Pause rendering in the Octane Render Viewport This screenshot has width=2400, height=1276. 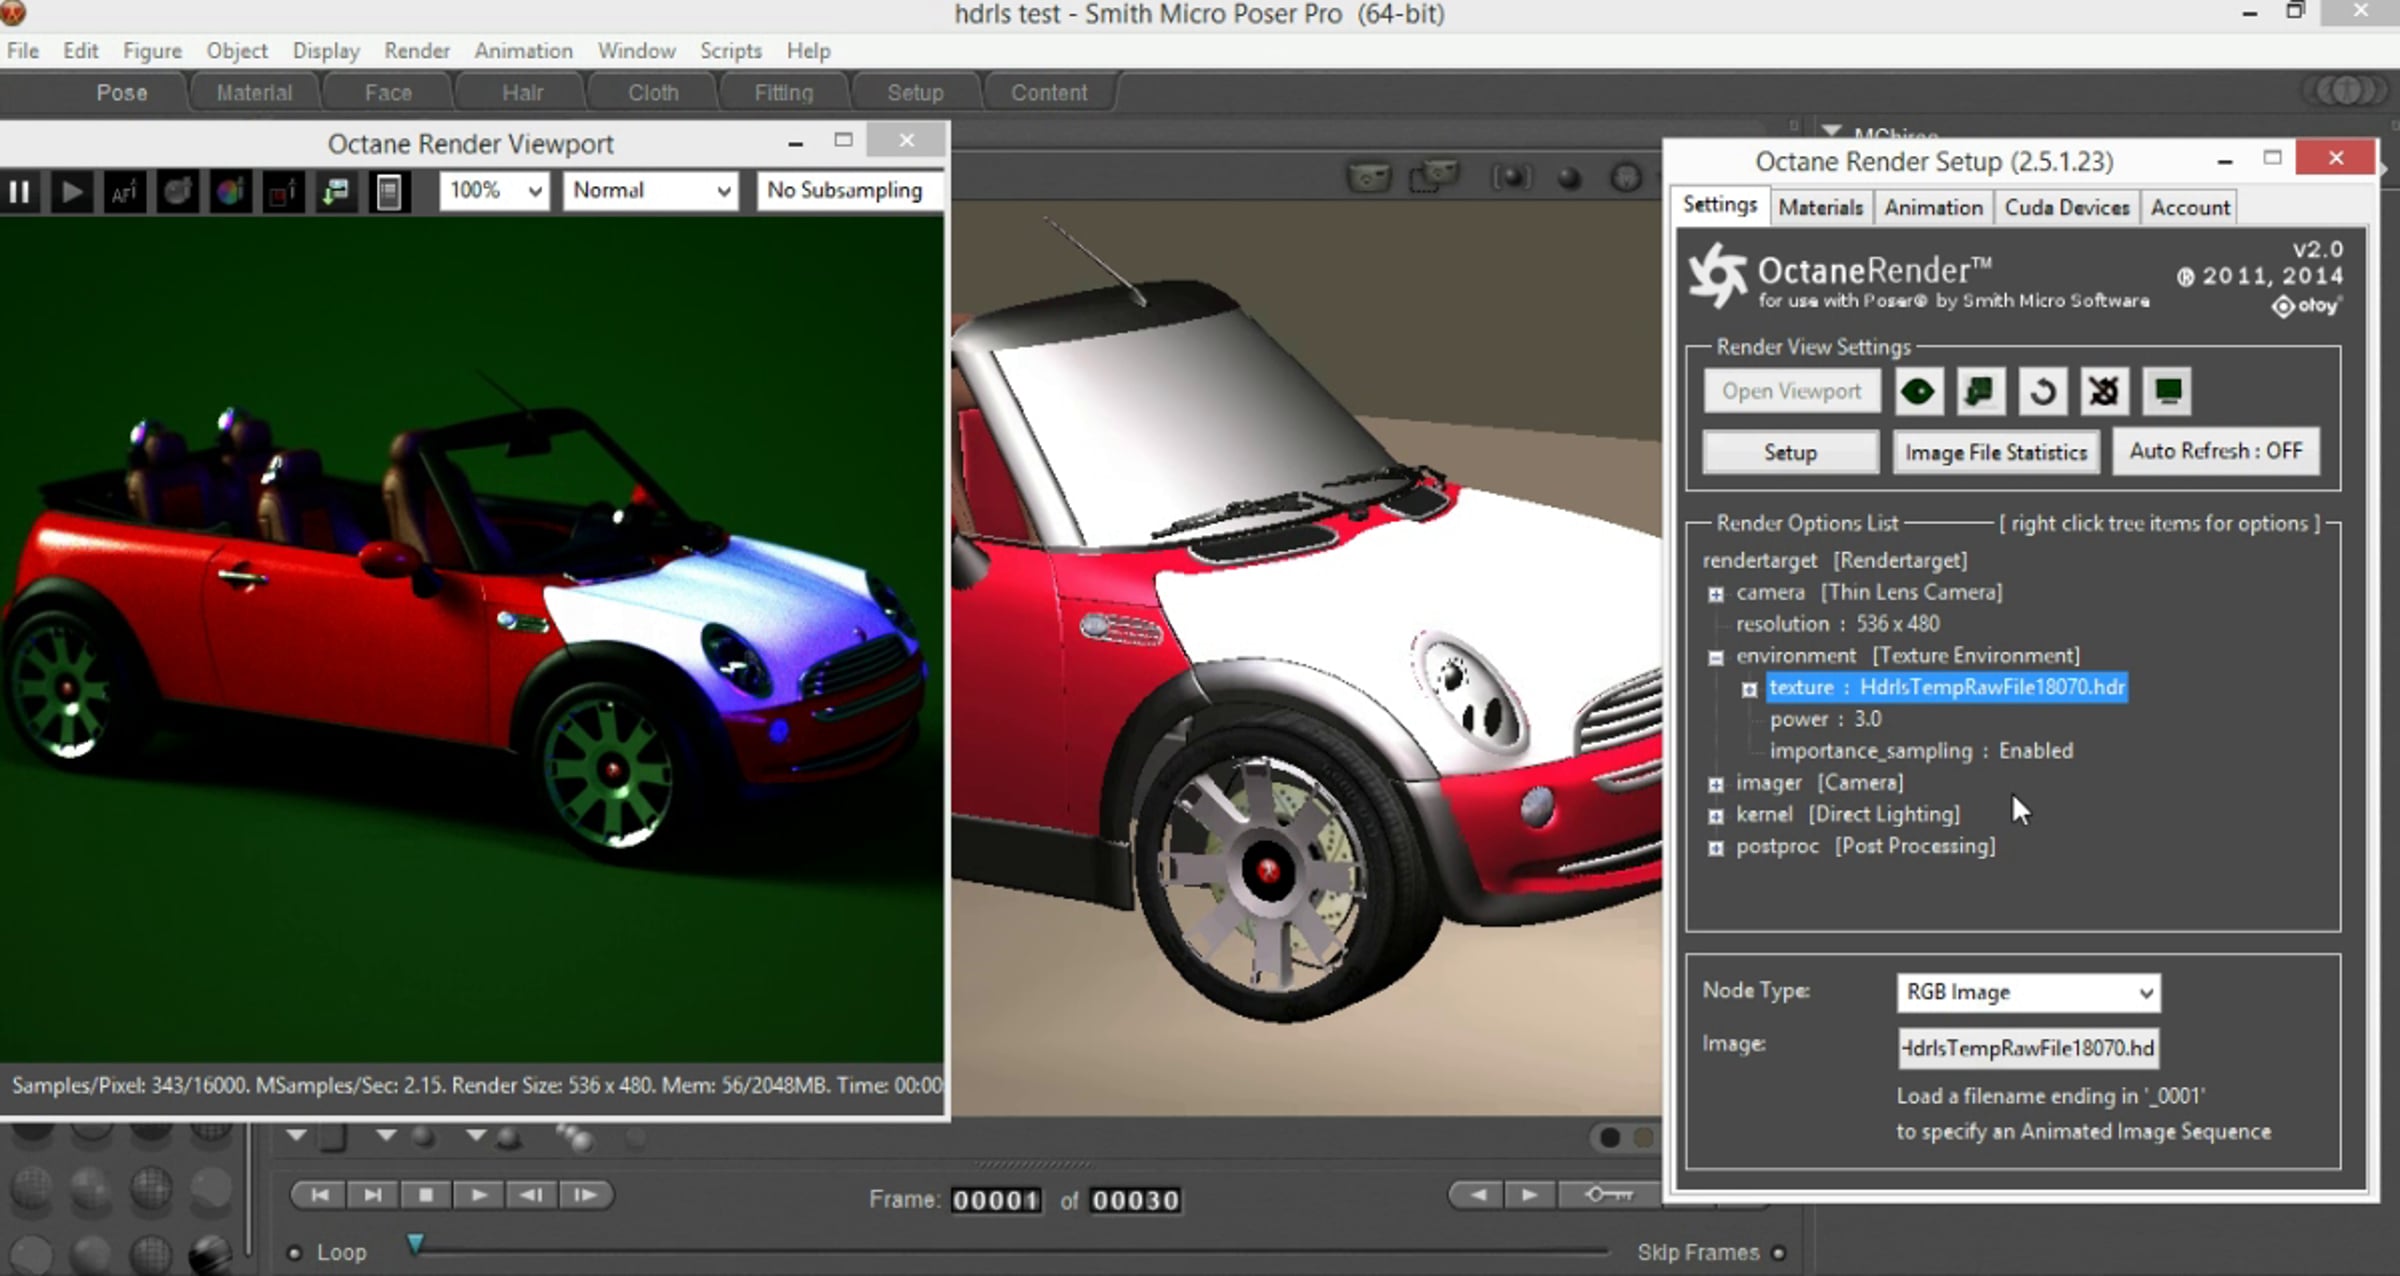(x=19, y=191)
